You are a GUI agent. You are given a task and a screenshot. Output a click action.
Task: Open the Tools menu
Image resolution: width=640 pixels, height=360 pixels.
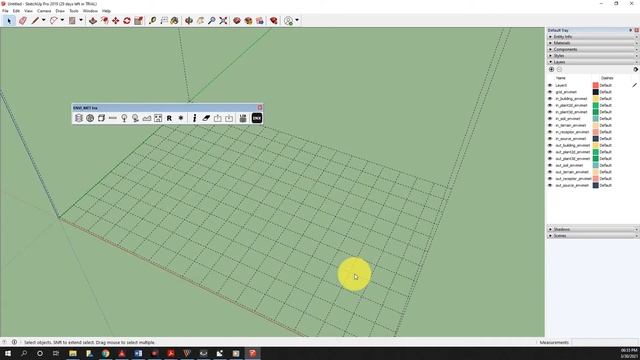[x=74, y=11]
